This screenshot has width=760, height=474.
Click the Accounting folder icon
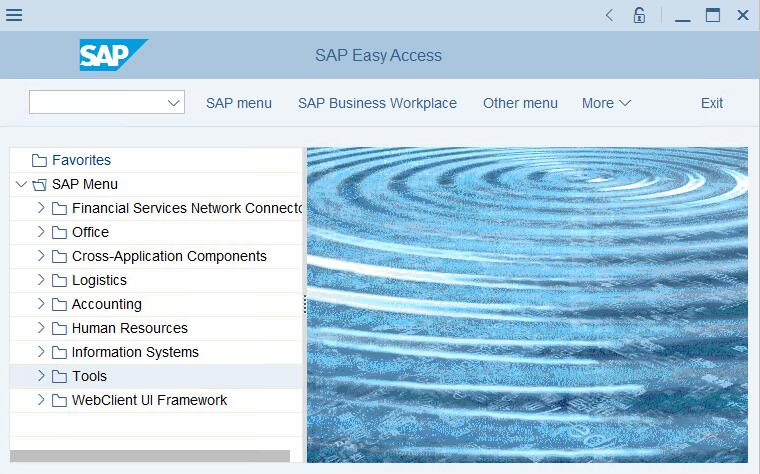point(59,304)
